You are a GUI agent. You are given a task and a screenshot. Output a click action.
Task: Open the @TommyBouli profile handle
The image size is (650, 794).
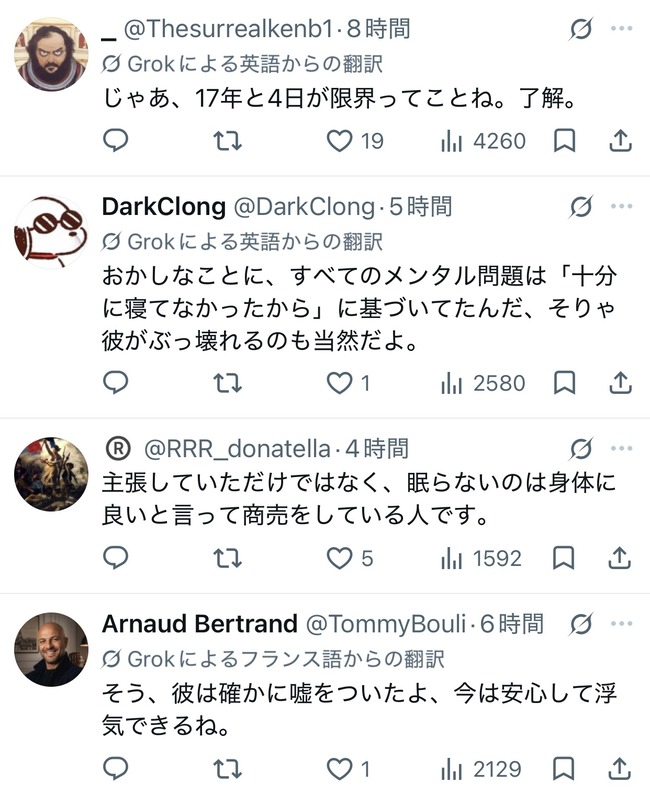(386, 624)
